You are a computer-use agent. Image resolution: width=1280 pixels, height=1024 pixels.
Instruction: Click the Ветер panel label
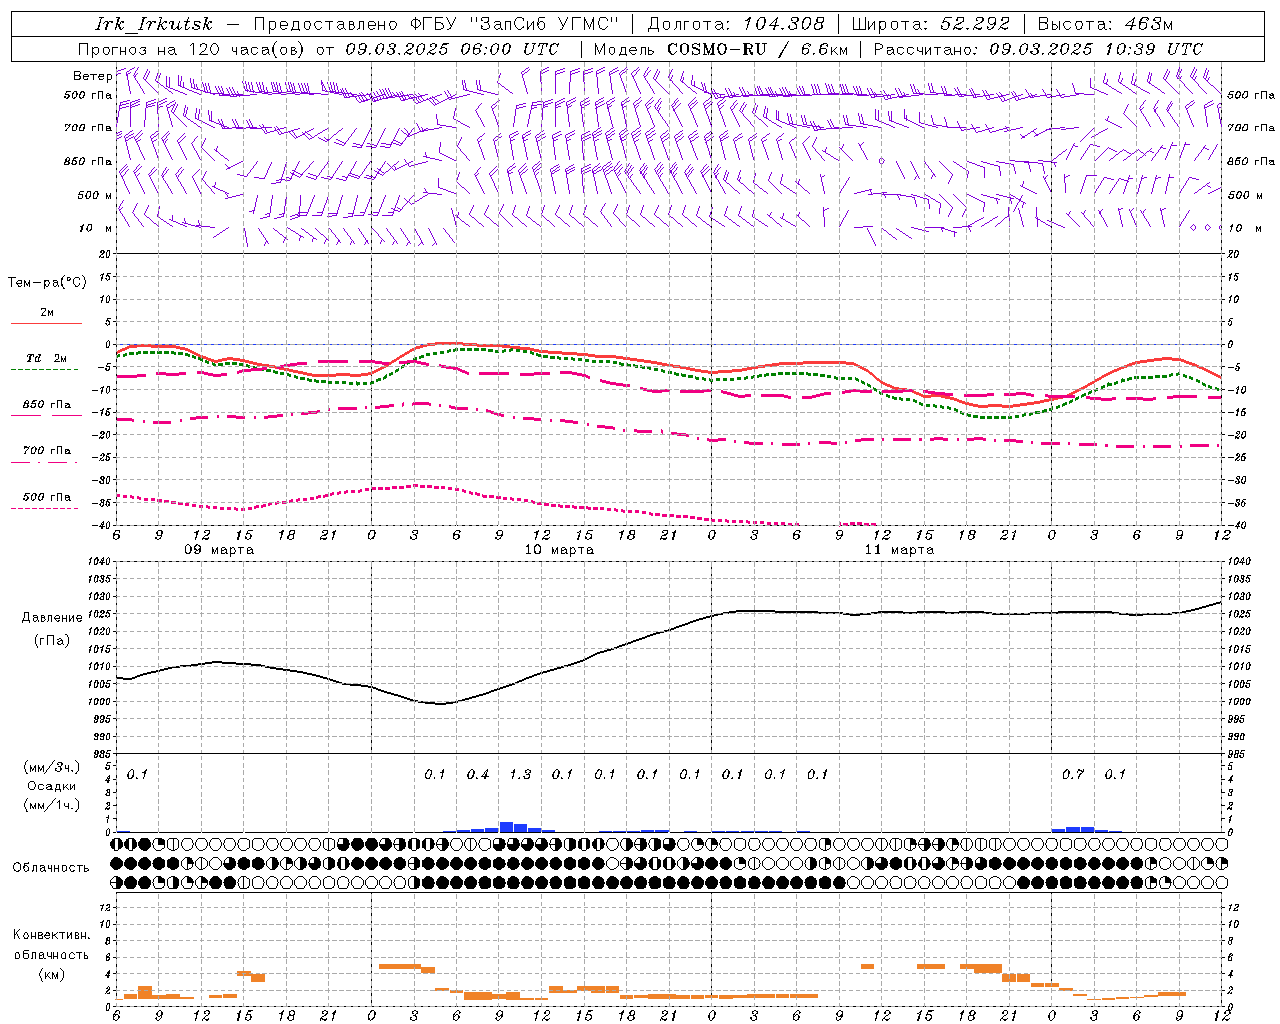click(x=93, y=76)
